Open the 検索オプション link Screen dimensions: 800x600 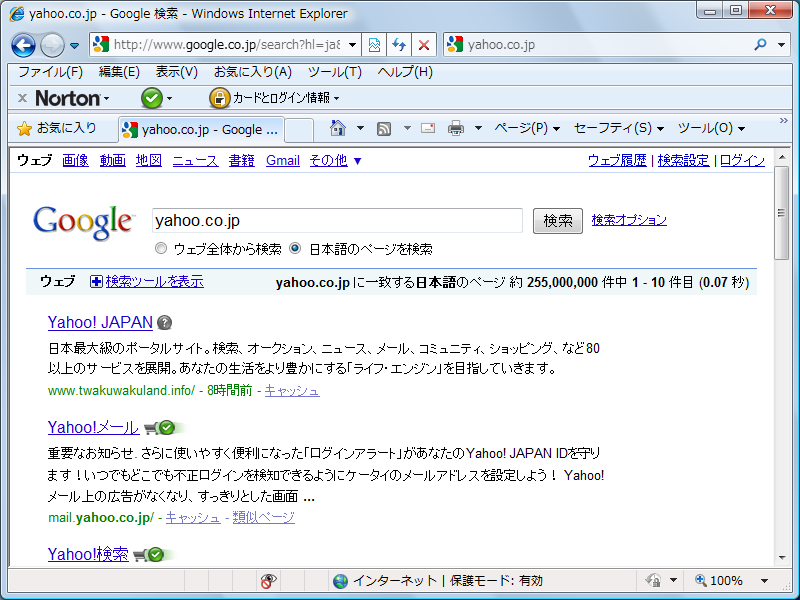(x=629, y=220)
